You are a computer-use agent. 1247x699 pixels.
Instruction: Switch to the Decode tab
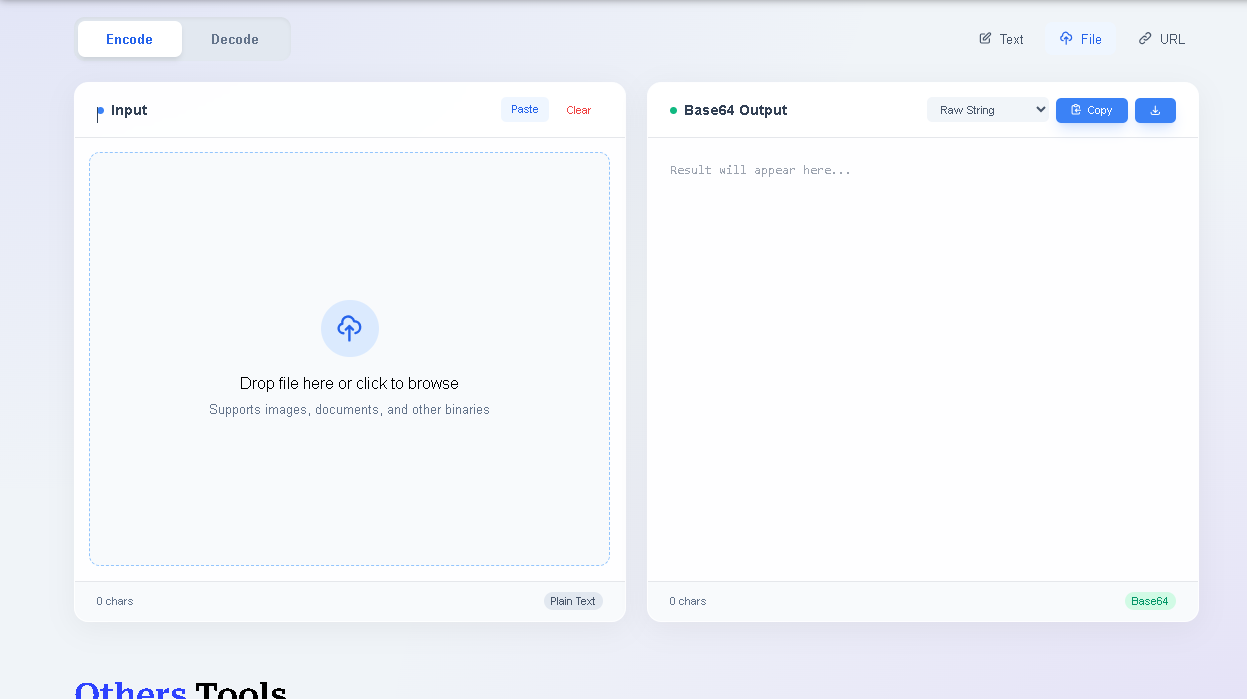234,39
